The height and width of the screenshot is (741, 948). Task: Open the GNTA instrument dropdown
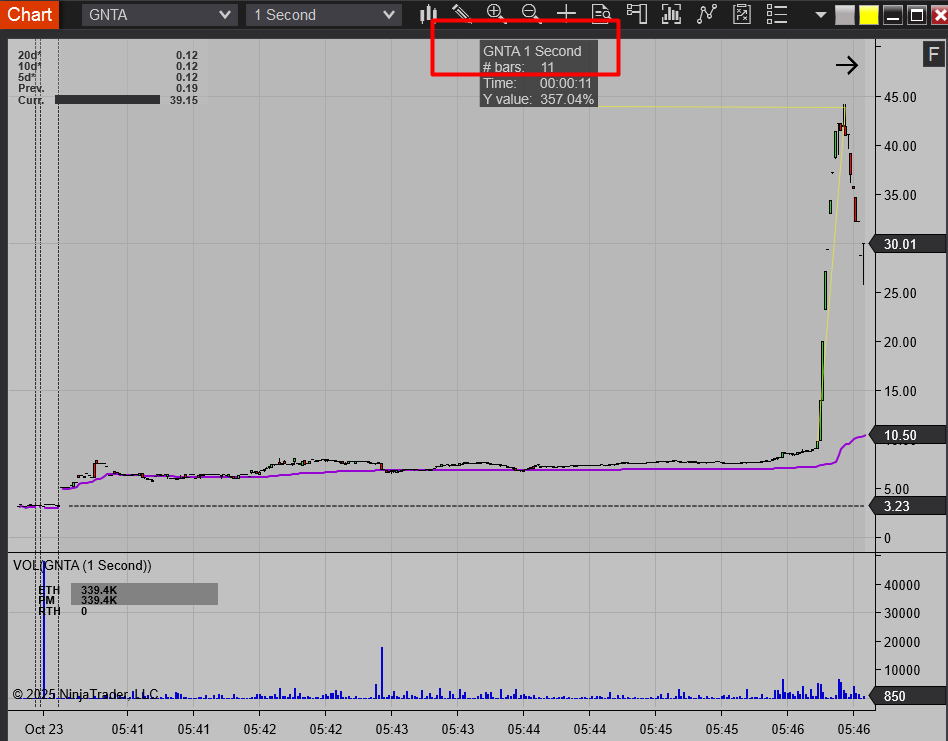pyautogui.click(x=158, y=15)
